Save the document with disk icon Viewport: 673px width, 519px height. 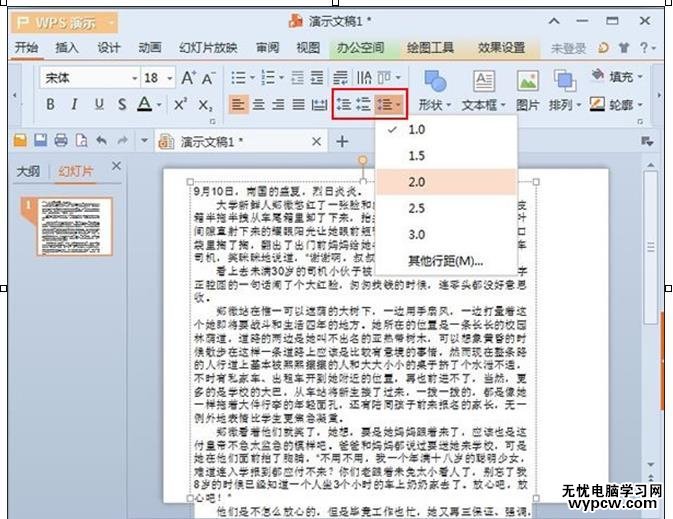(41, 141)
